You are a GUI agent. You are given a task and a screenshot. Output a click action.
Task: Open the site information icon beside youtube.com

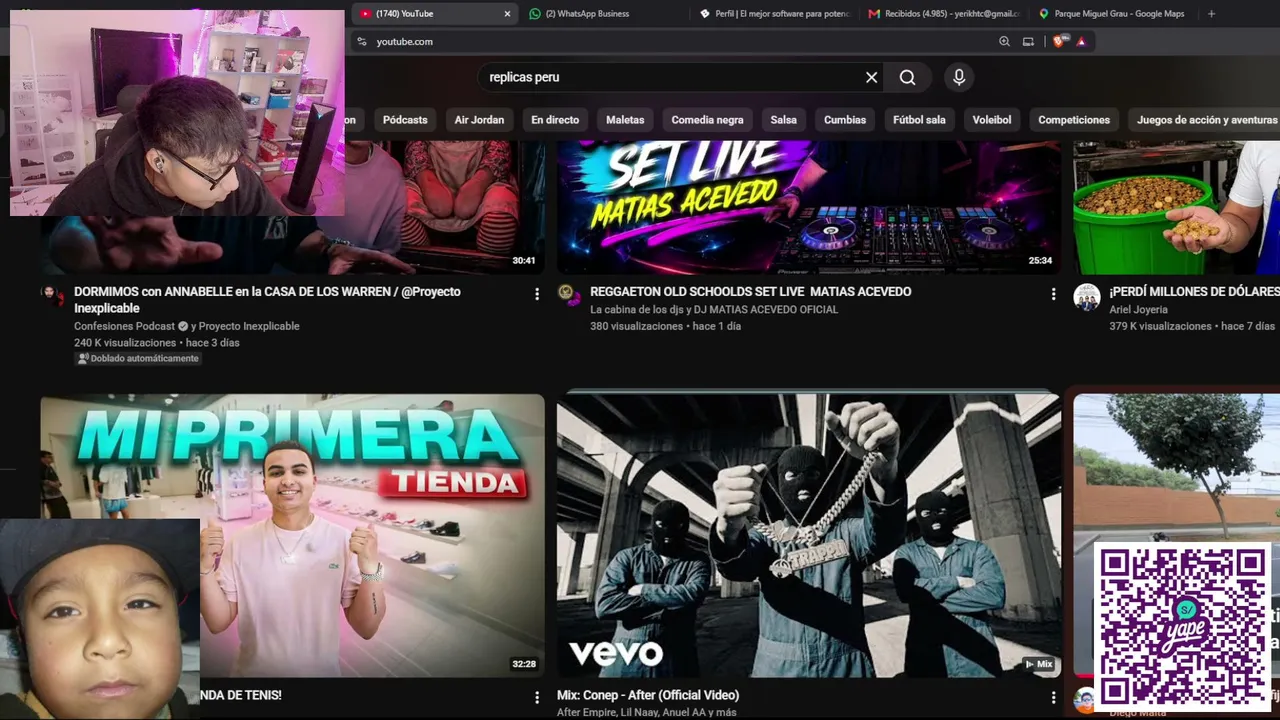point(362,41)
